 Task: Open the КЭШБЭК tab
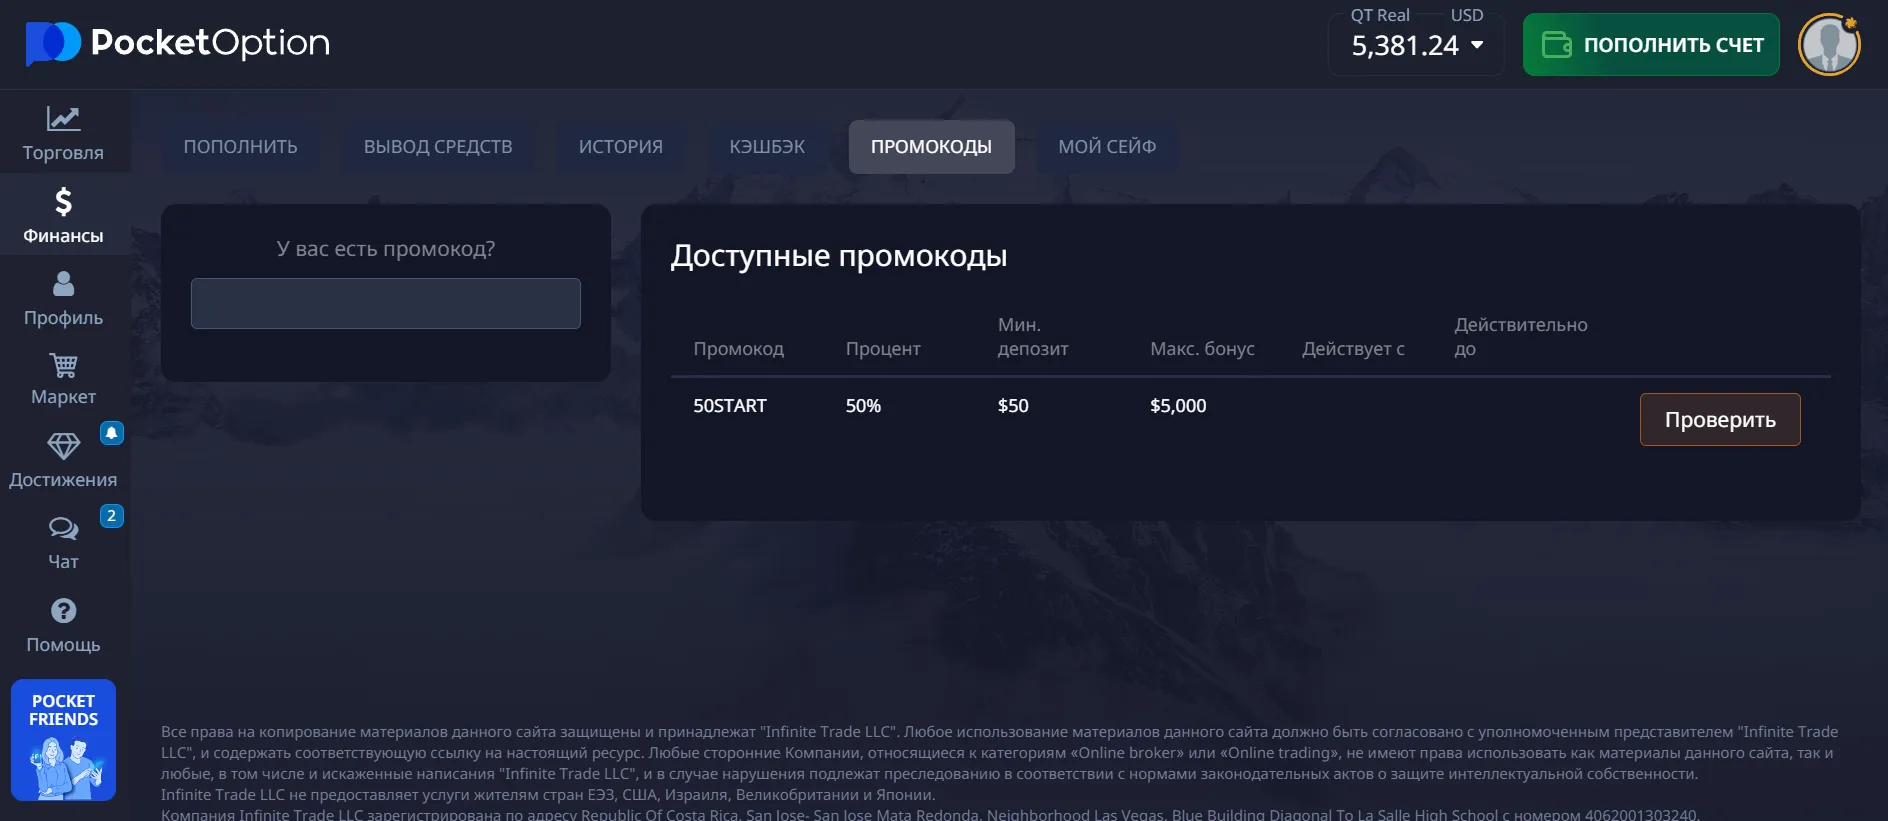pyautogui.click(x=767, y=147)
